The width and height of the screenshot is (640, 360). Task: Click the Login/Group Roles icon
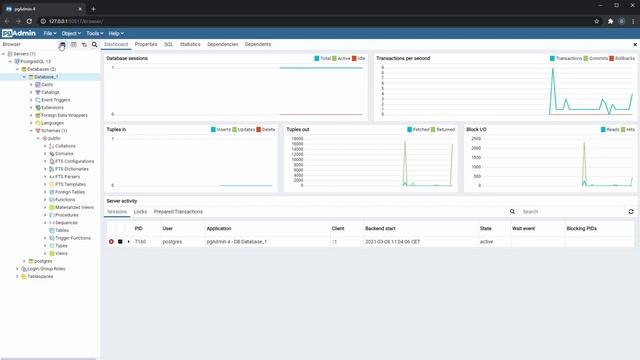[24, 269]
